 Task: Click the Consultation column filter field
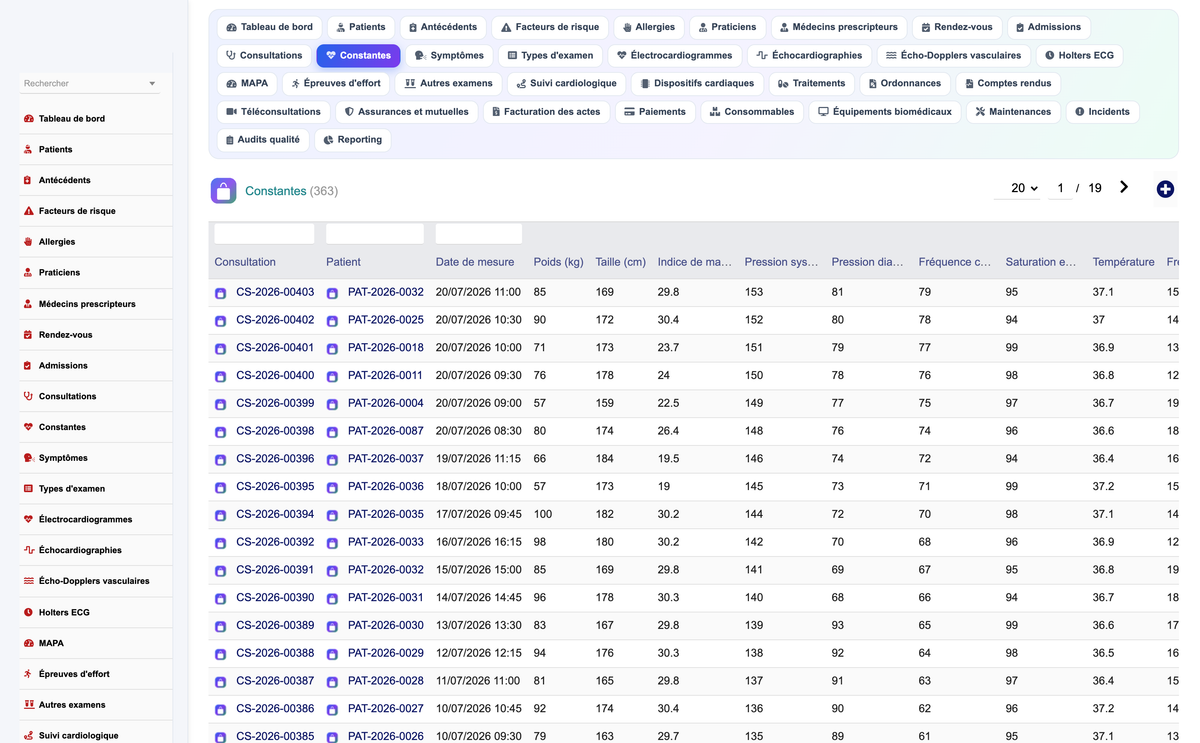point(264,234)
